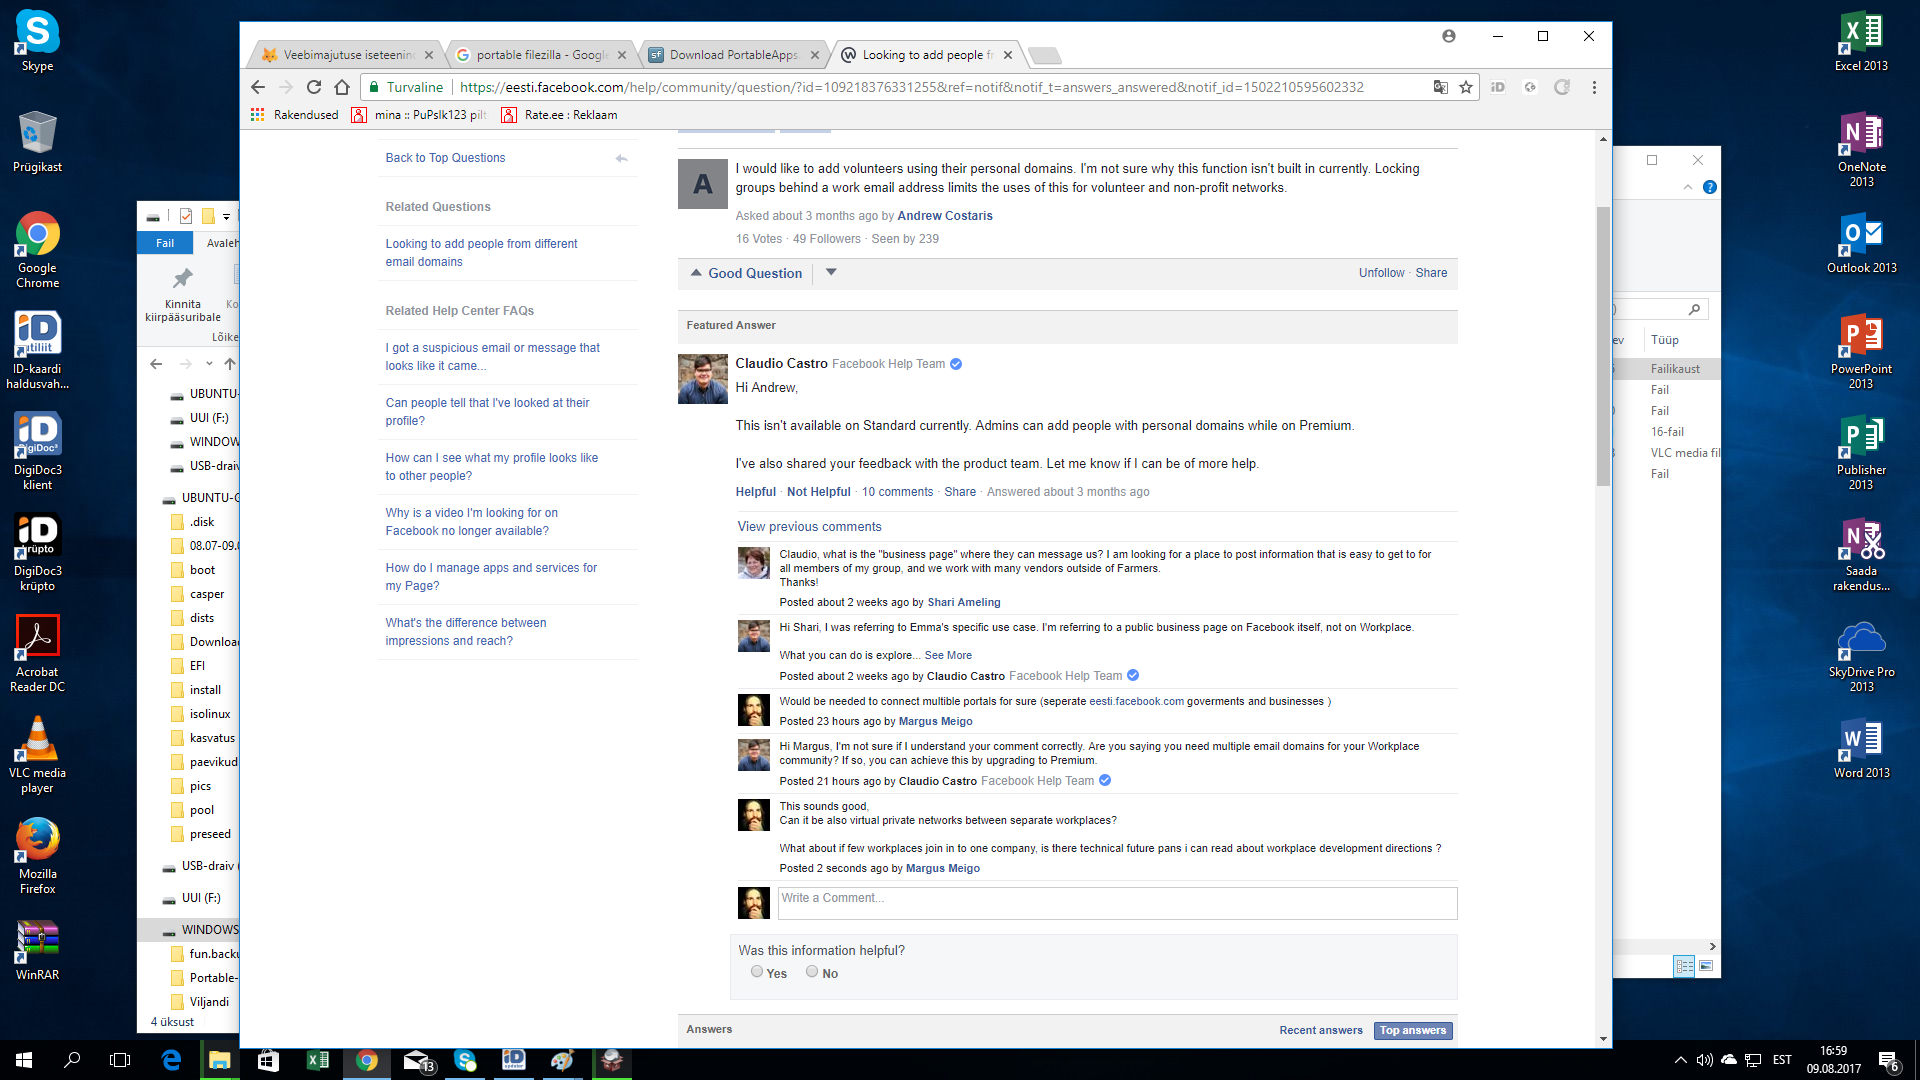
Task: Select Yes for information helpful
Action: click(757, 972)
